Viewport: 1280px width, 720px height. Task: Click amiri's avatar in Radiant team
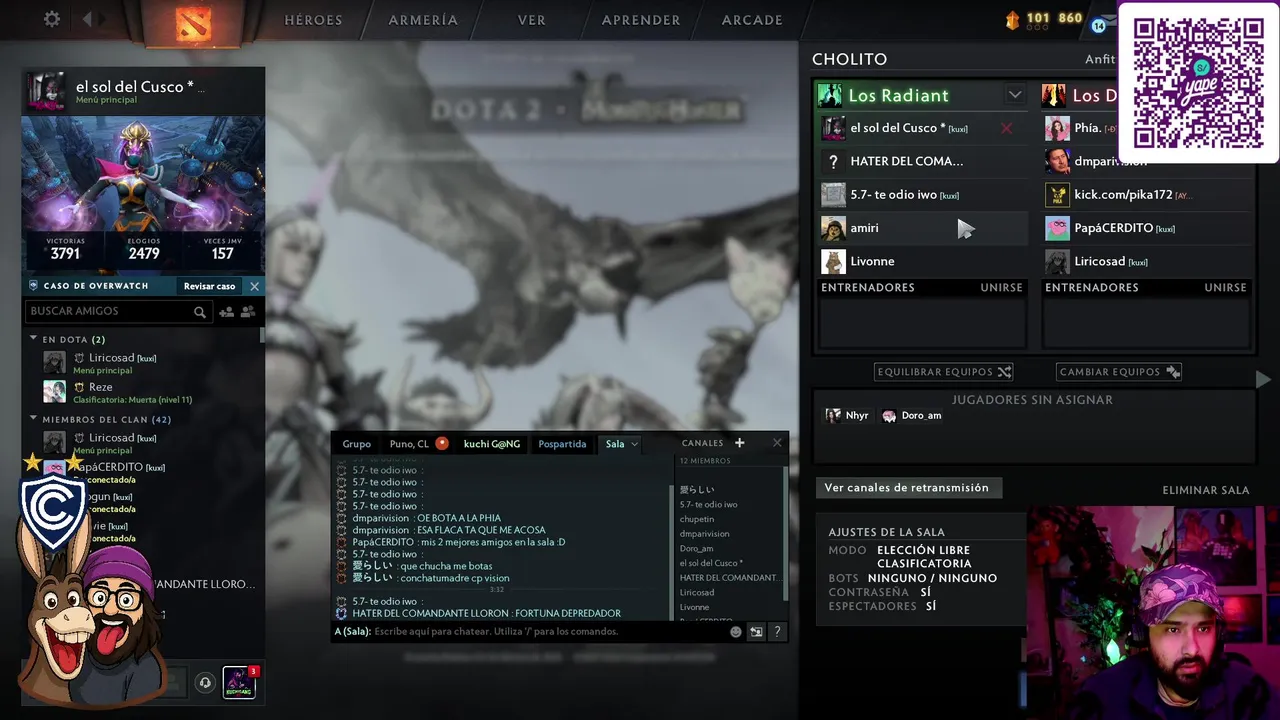pyautogui.click(x=833, y=228)
